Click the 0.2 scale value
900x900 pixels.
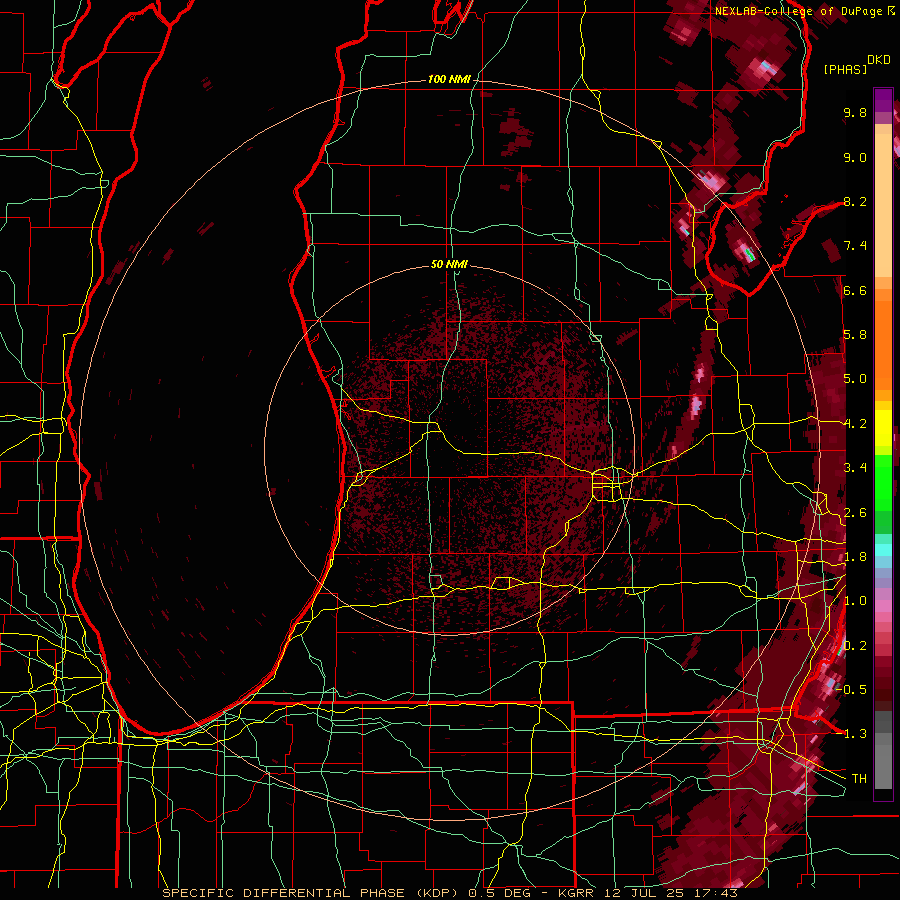point(855,646)
